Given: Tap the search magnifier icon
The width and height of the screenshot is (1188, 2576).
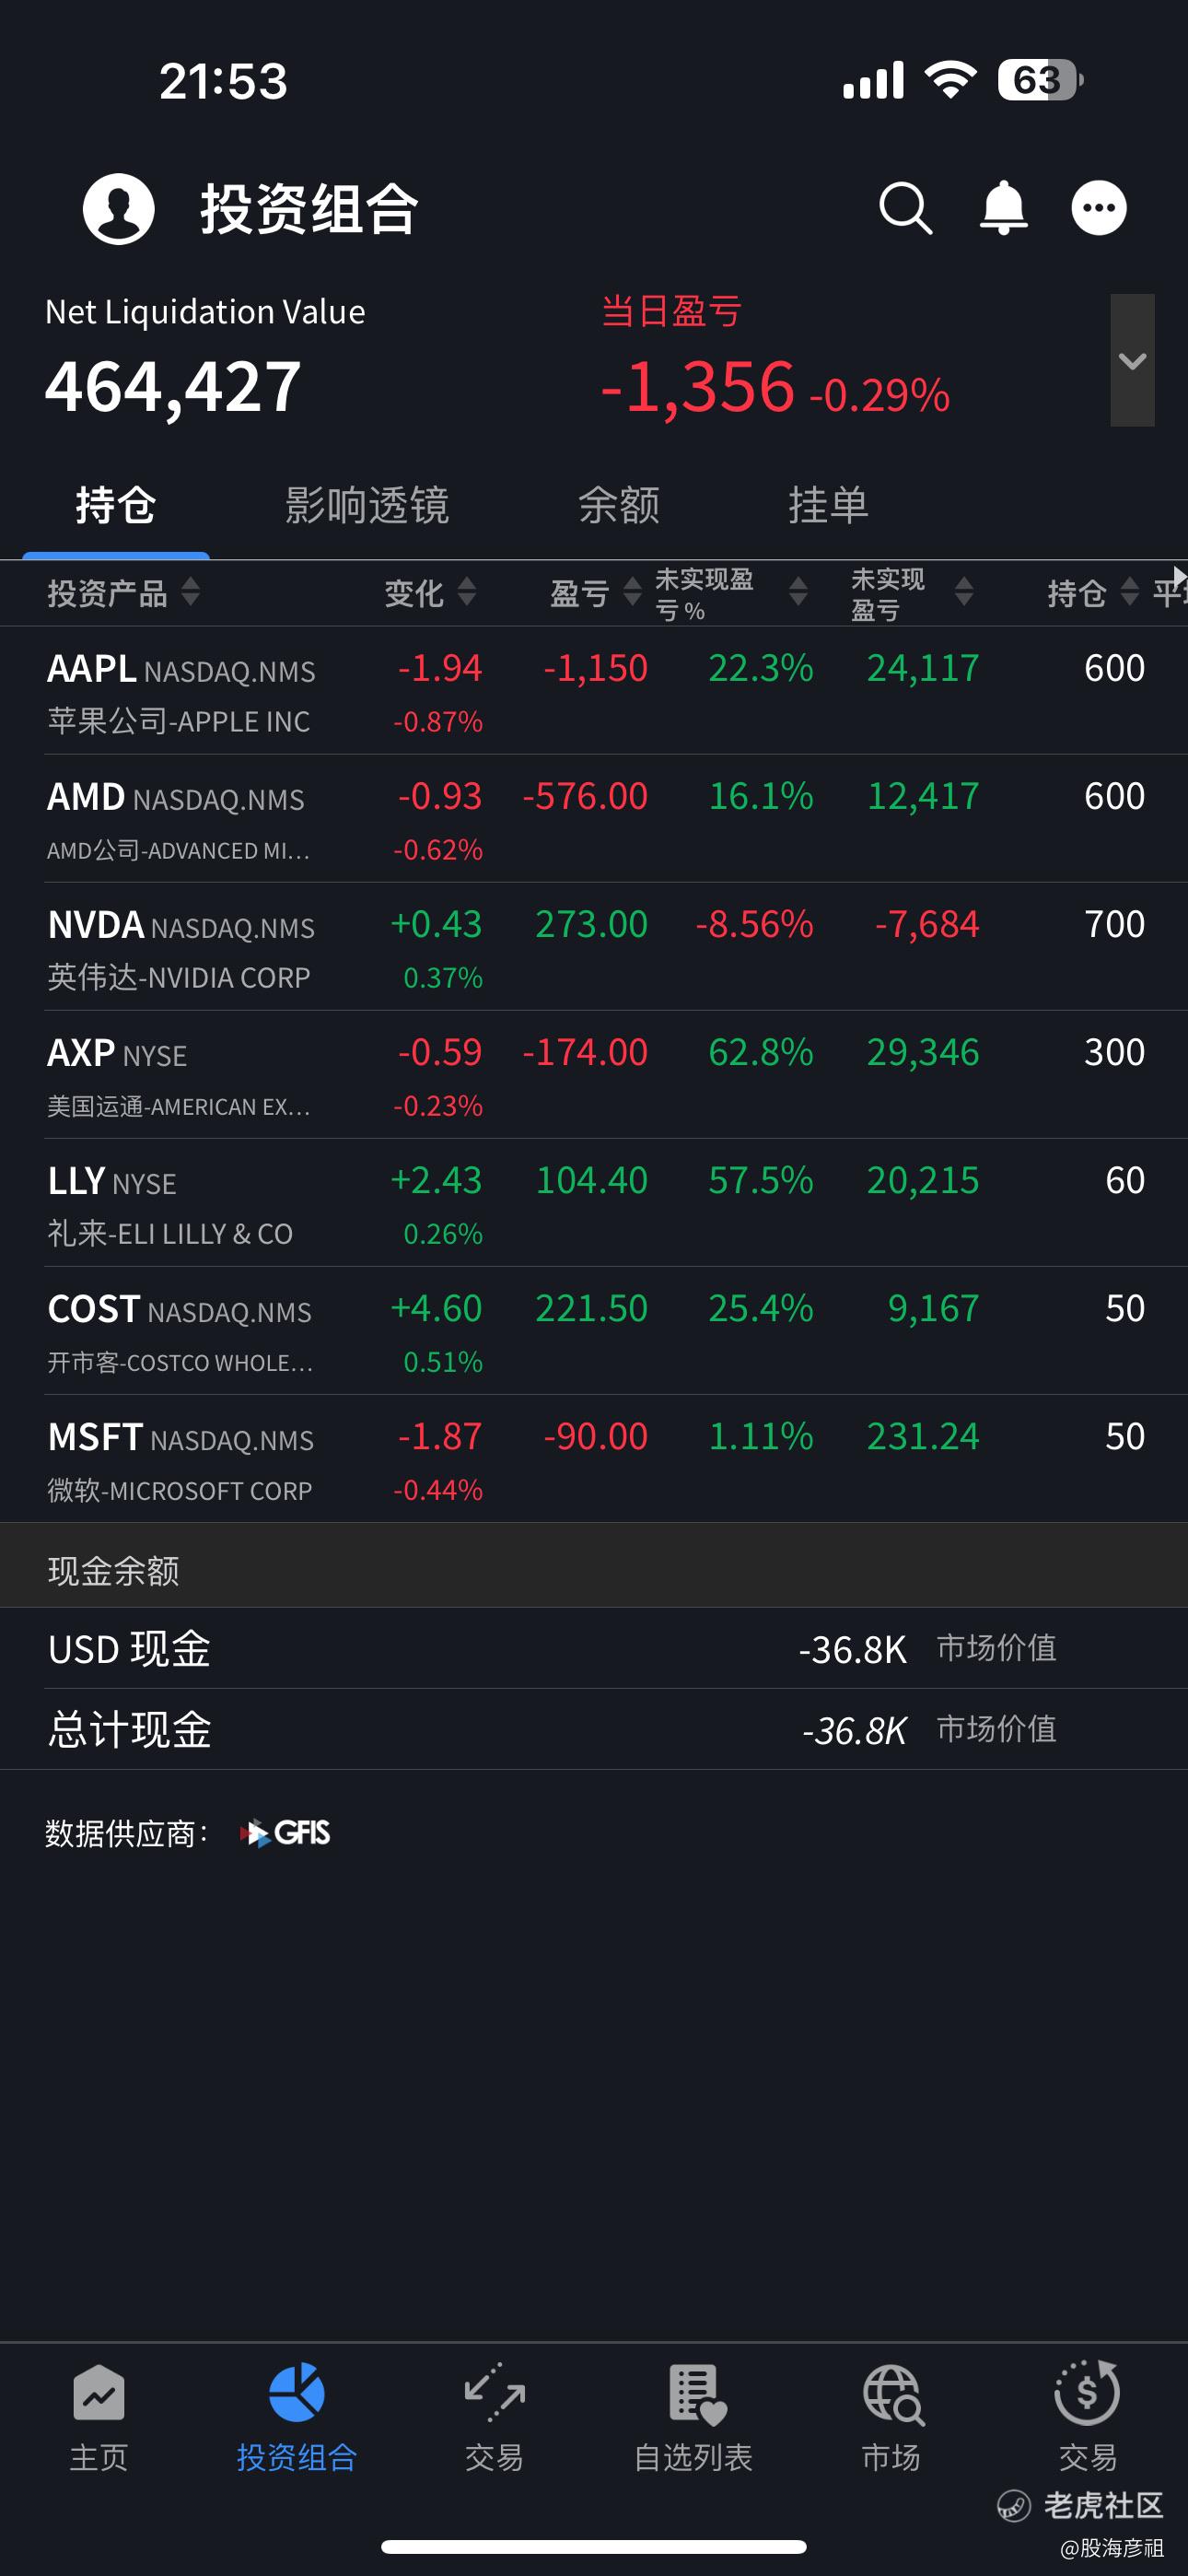Looking at the screenshot, I should 906,208.
